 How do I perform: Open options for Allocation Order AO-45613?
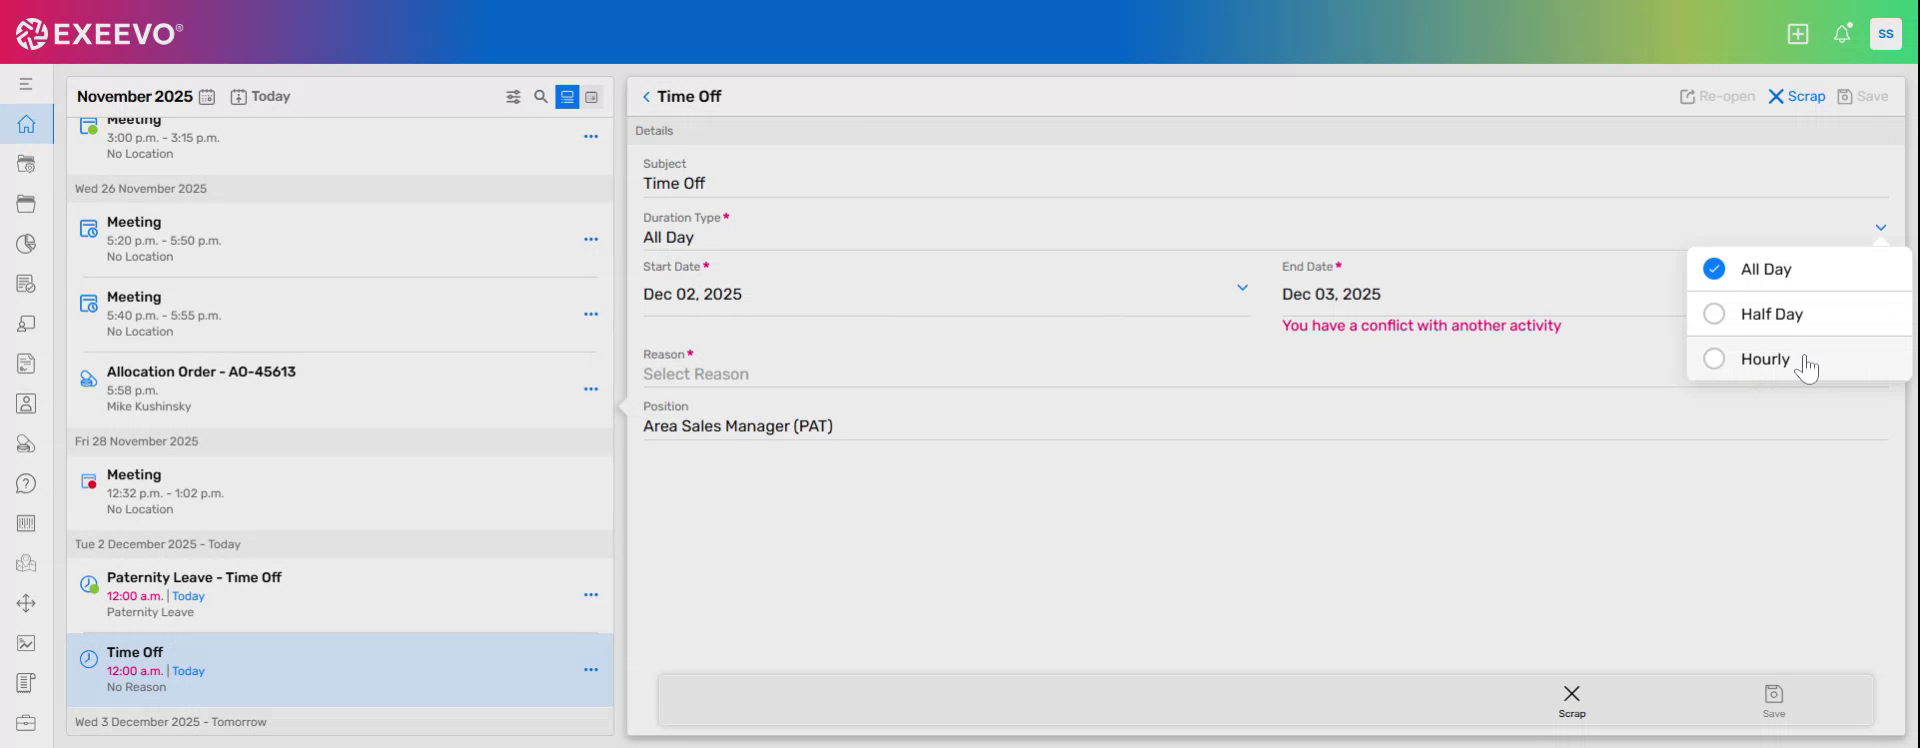tap(591, 389)
